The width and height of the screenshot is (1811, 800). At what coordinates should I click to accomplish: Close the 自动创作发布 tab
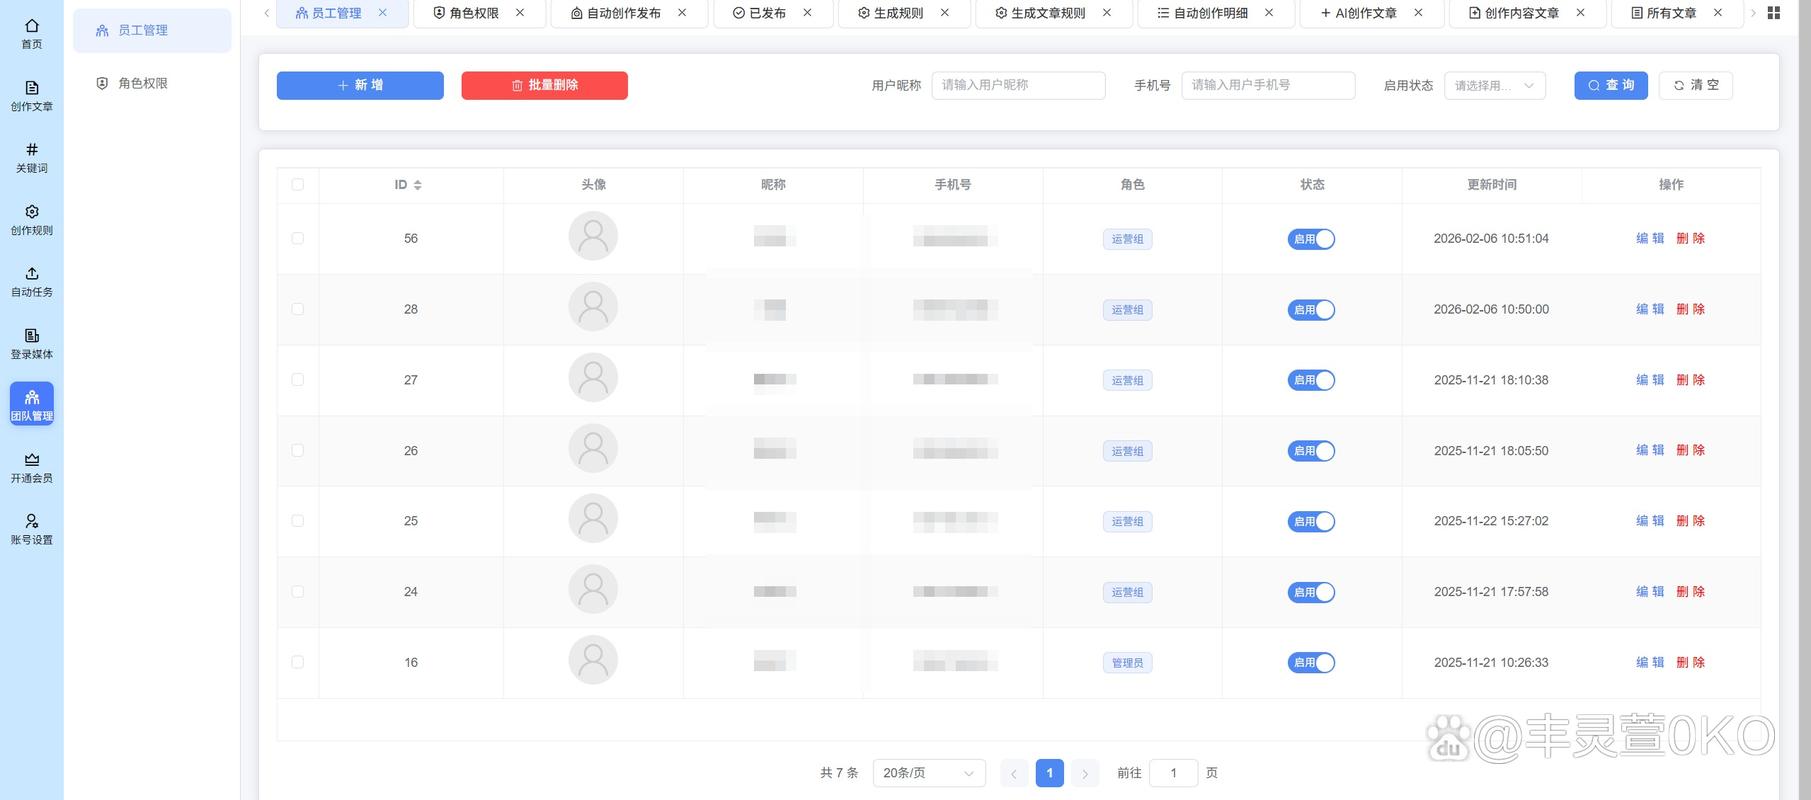click(x=682, y=13)
